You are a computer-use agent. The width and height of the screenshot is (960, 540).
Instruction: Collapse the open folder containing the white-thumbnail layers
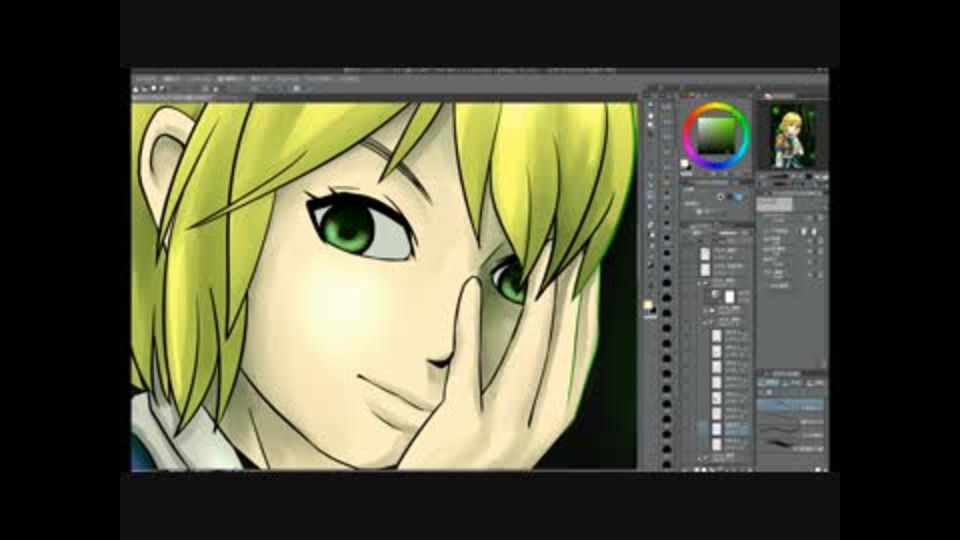tap(705, 321)
